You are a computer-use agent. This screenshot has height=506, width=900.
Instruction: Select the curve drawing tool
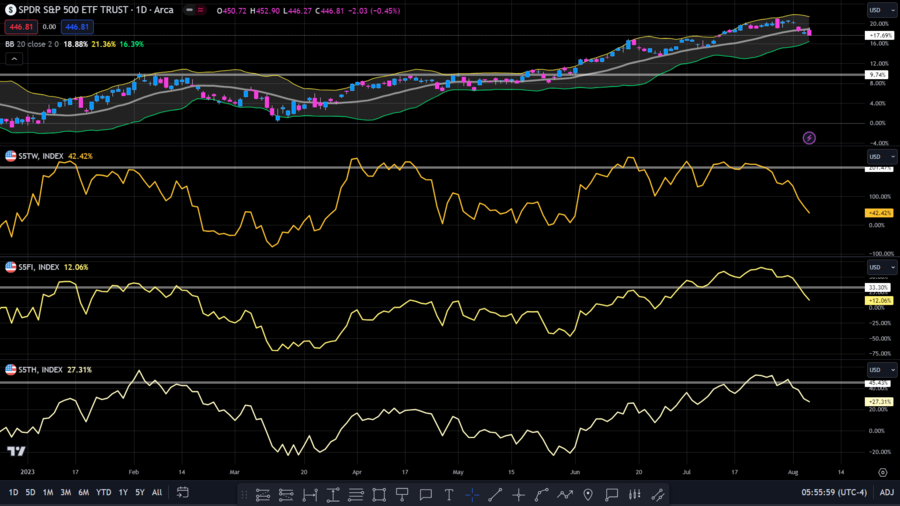point(542,494)
